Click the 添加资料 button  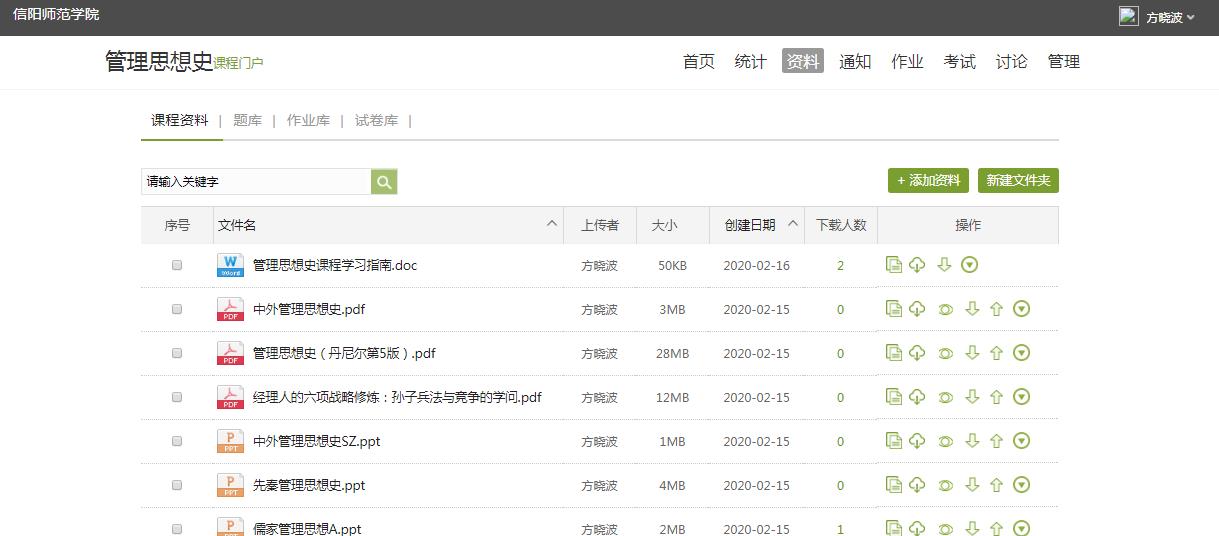click(x=928, y=181)
